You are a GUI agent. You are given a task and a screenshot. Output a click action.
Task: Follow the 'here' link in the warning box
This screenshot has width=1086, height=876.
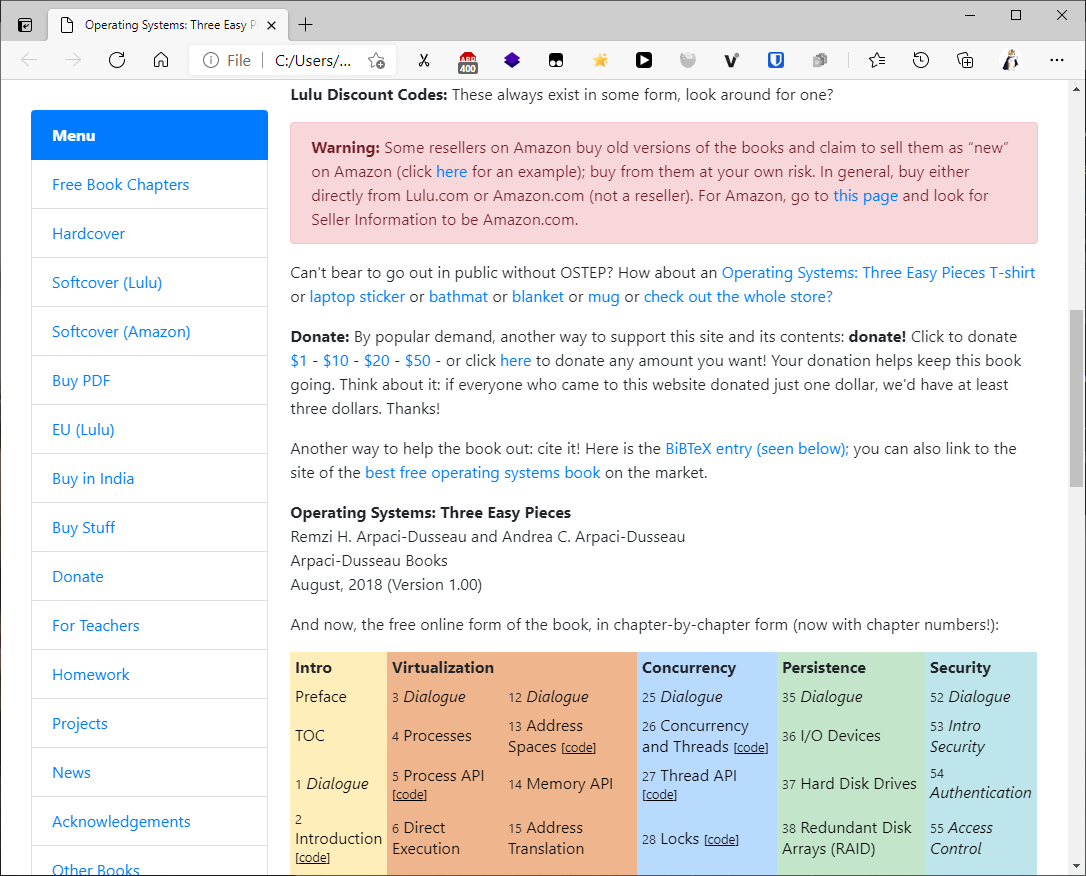pyautogui.click(x=452, y=172)
